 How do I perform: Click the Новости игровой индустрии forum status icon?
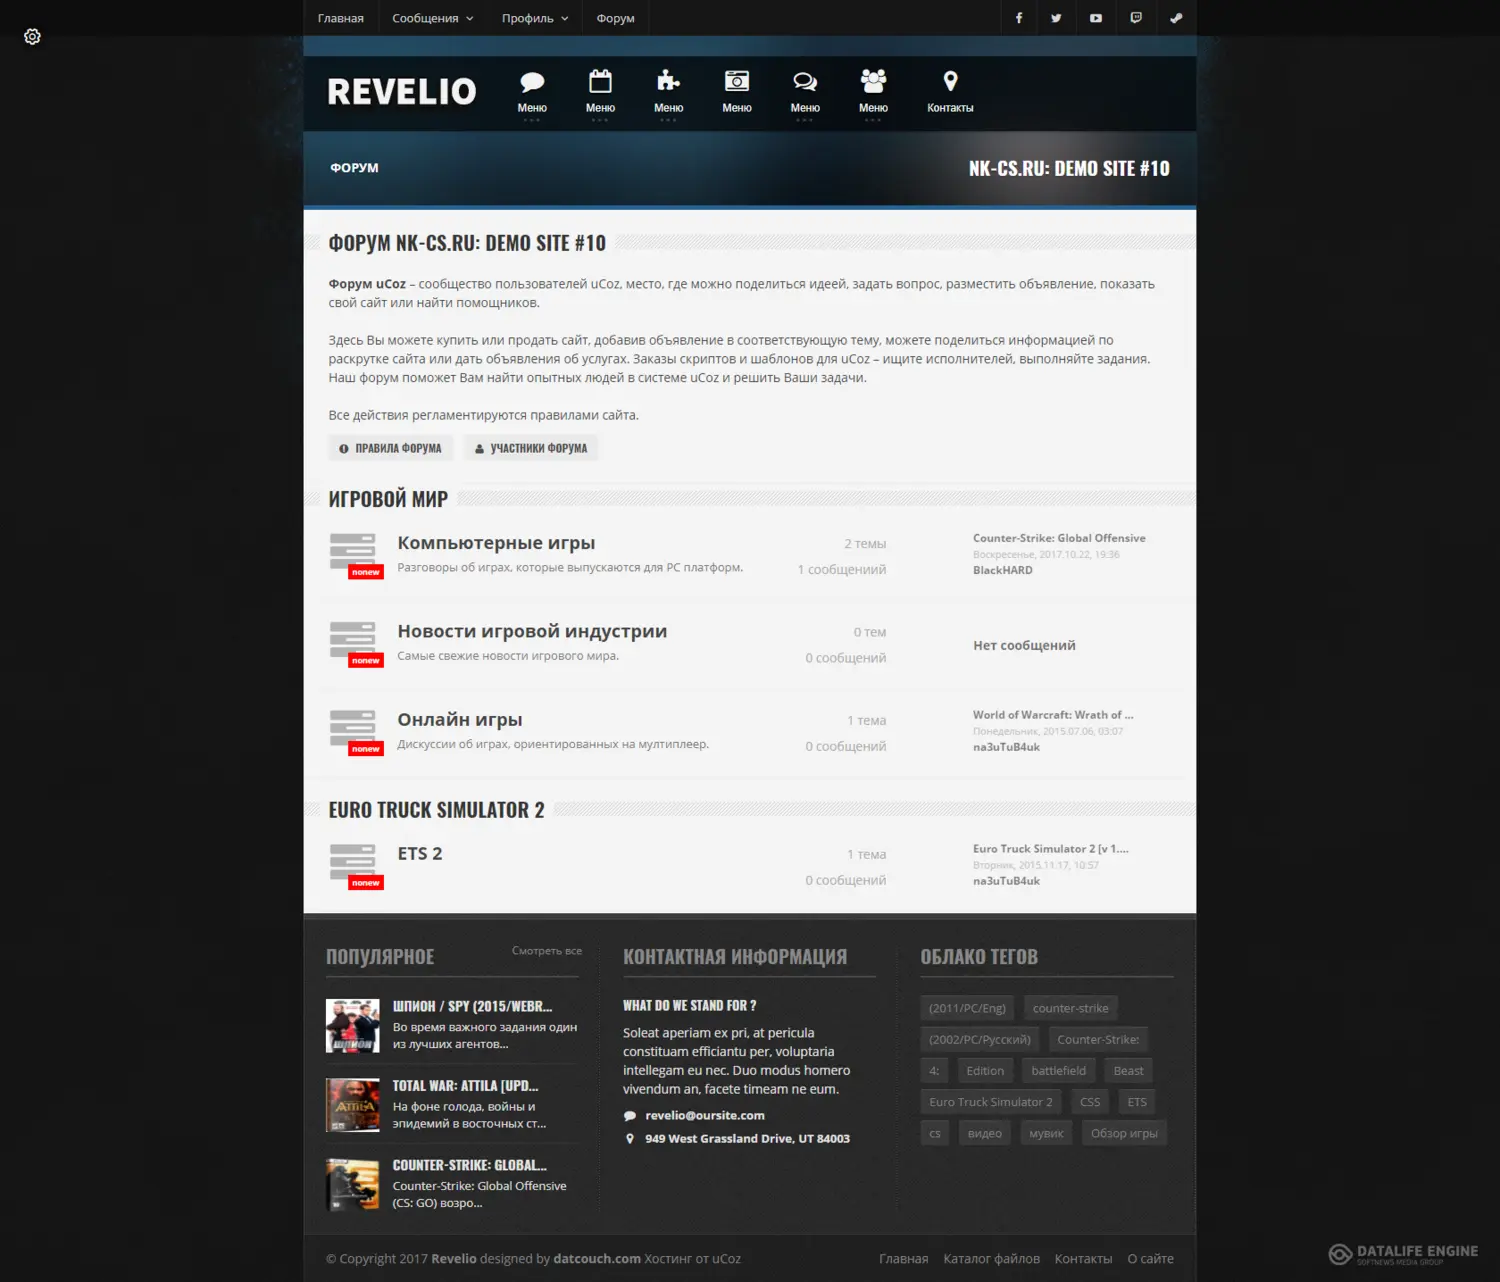[x=356, y=644]
